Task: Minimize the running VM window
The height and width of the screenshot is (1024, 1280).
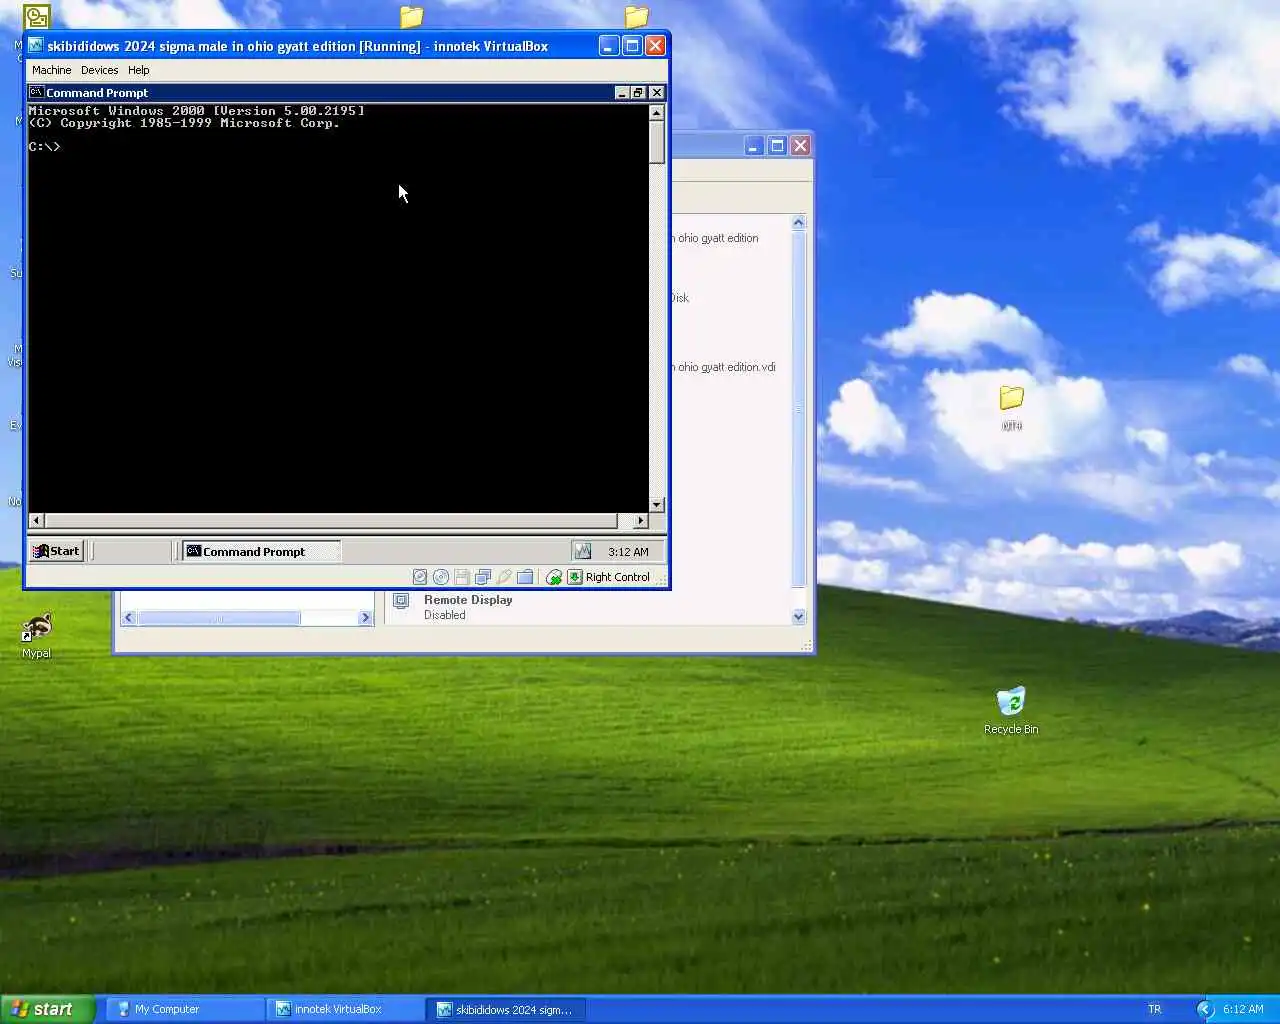Action: [608, 45]
